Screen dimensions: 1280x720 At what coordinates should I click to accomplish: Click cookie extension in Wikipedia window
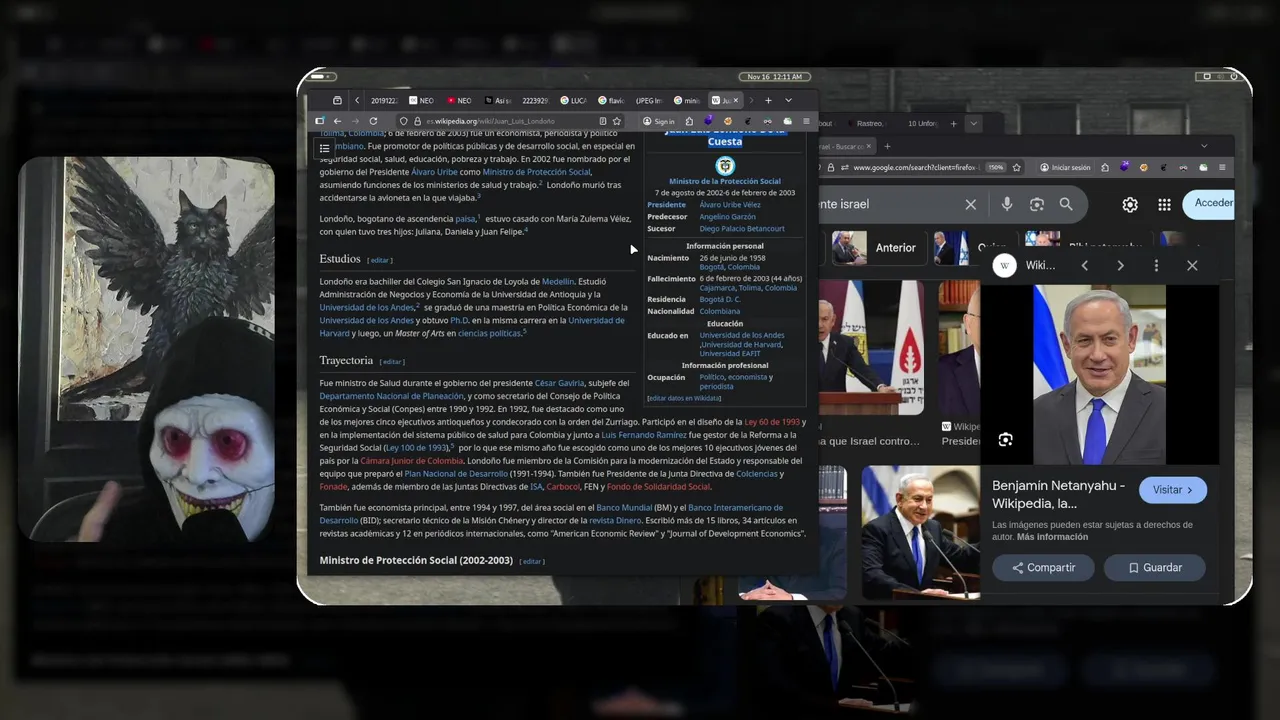(x=727, y=121)
